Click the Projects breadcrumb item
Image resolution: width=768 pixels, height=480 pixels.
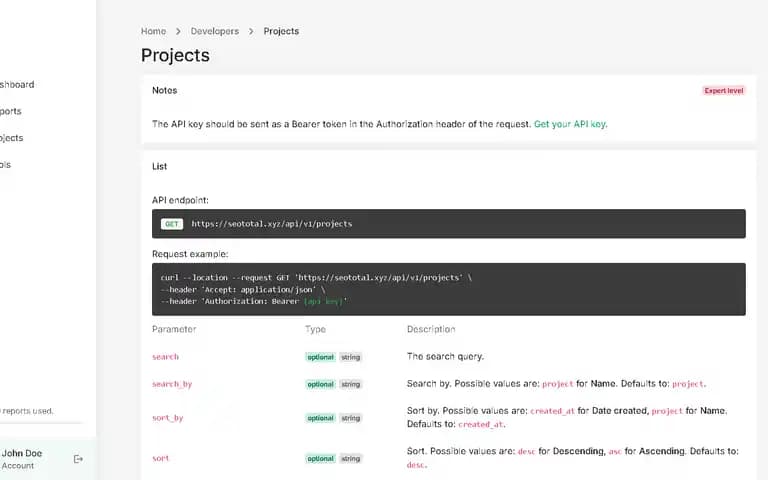(281, 31)
